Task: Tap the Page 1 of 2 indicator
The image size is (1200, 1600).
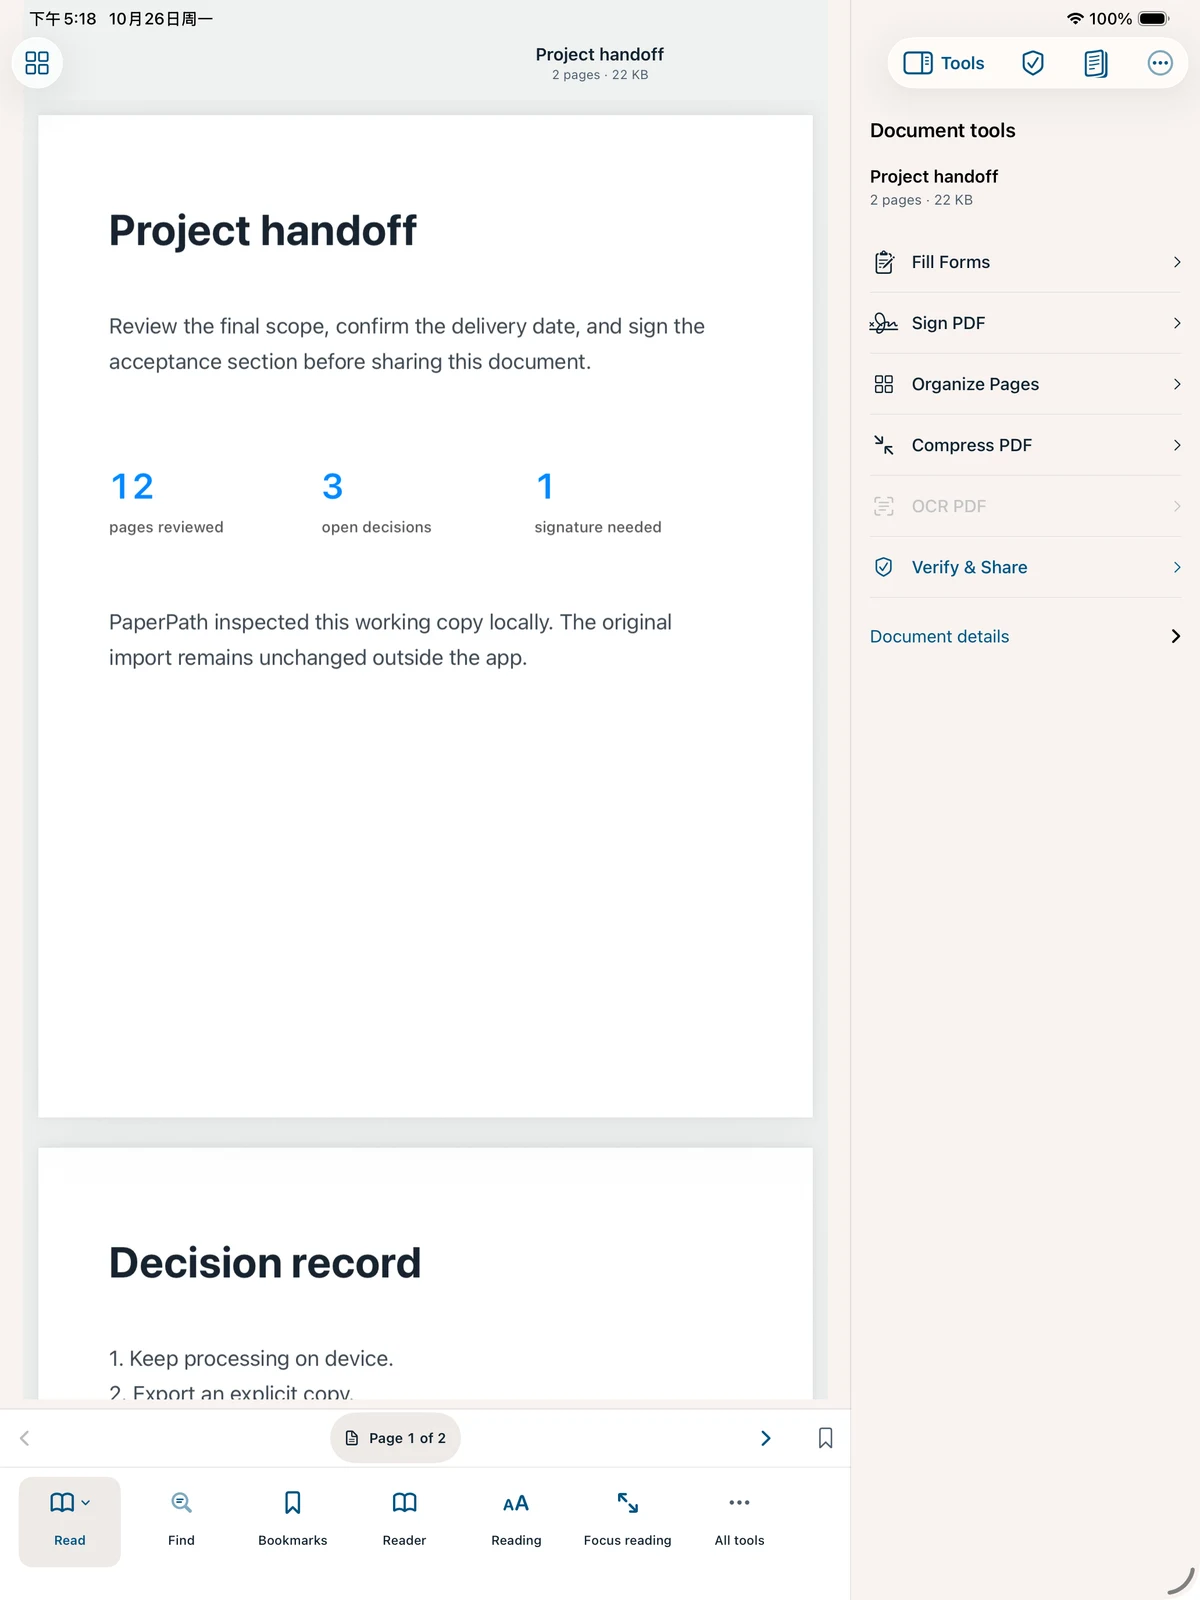Action: (396, 1438)
